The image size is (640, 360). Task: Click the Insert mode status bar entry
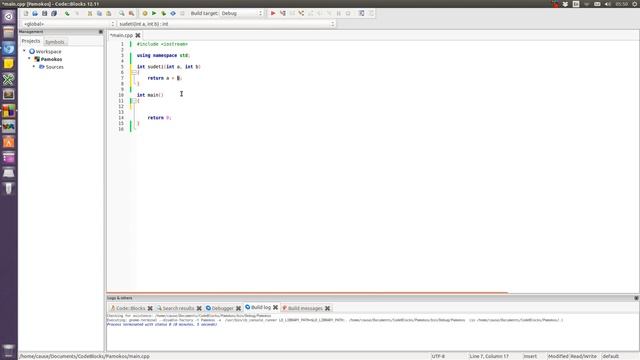coord(530,356)
